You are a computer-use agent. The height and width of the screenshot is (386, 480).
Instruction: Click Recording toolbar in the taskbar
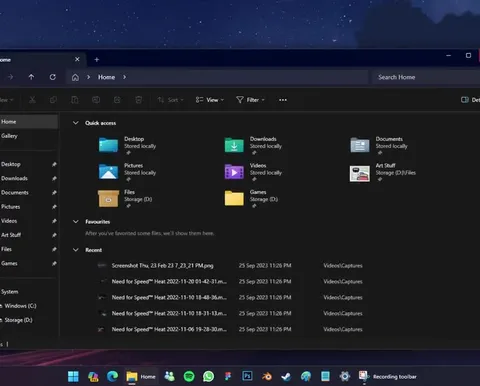pyautogui.click(x=387, y=377)
